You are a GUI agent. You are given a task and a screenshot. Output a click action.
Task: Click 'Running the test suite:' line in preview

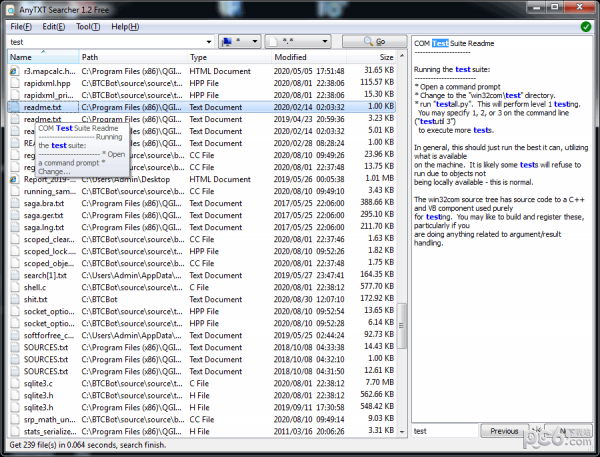click(x=452, y=69)
